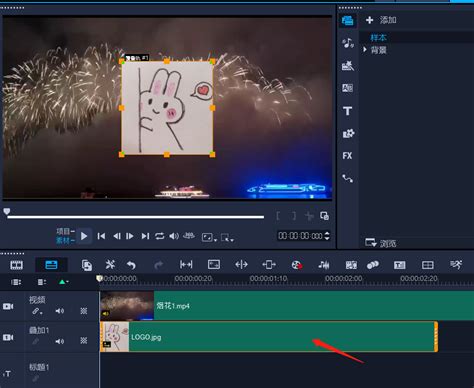Open the Sound Mixer
This screenshot has width=474, height=388.
[x=324, y=265]
